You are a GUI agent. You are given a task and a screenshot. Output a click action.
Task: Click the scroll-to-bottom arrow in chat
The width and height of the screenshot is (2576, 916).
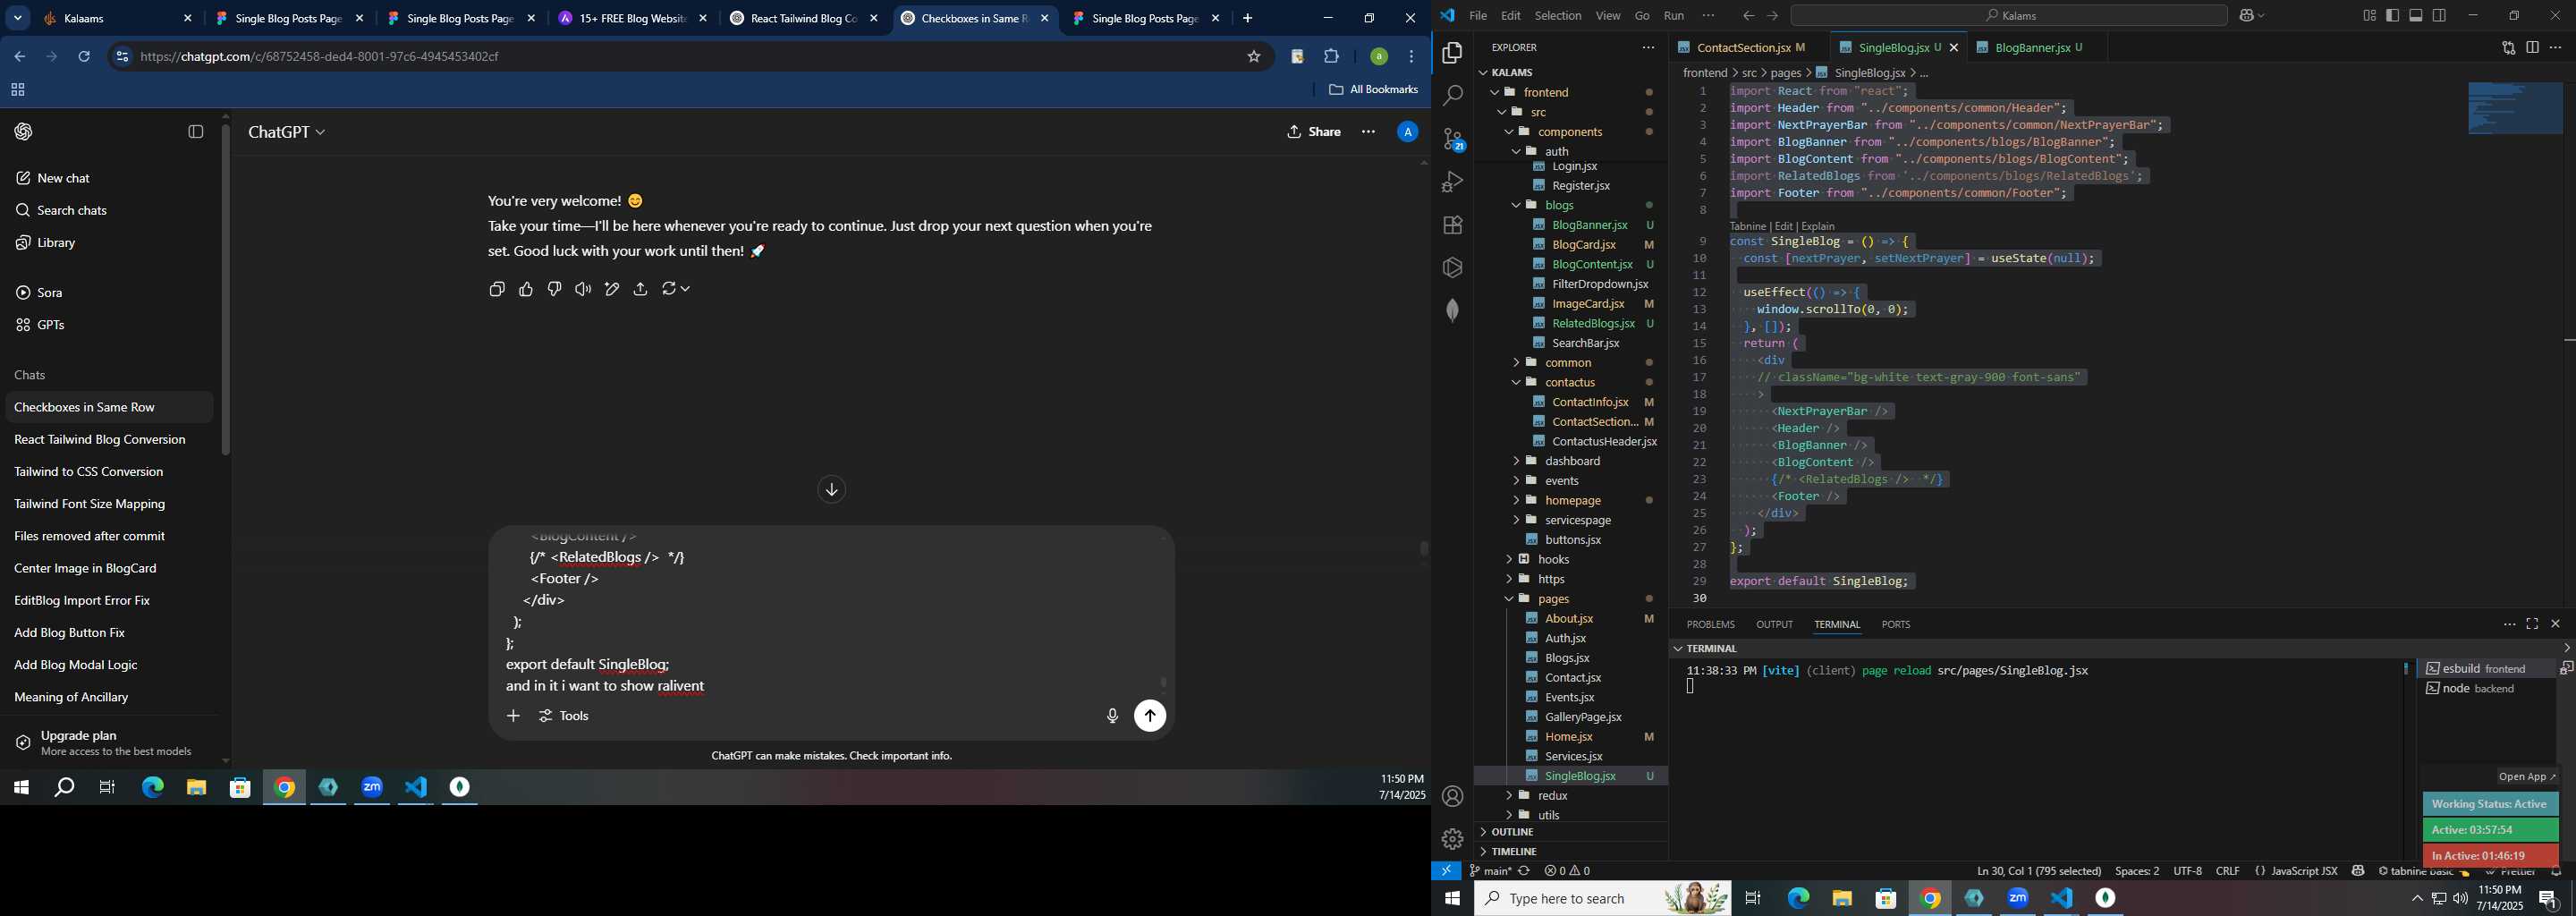[x=831, y=489]
